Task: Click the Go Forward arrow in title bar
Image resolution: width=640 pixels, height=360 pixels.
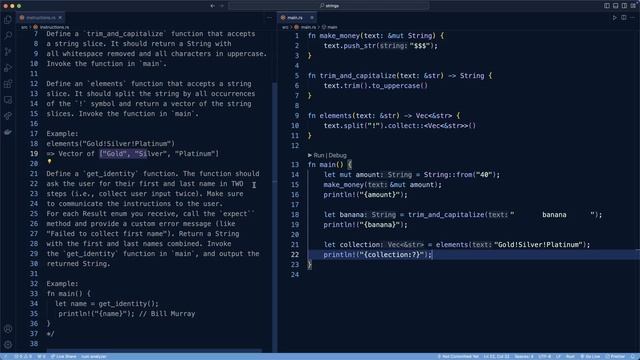Action: tap(222, 6)
